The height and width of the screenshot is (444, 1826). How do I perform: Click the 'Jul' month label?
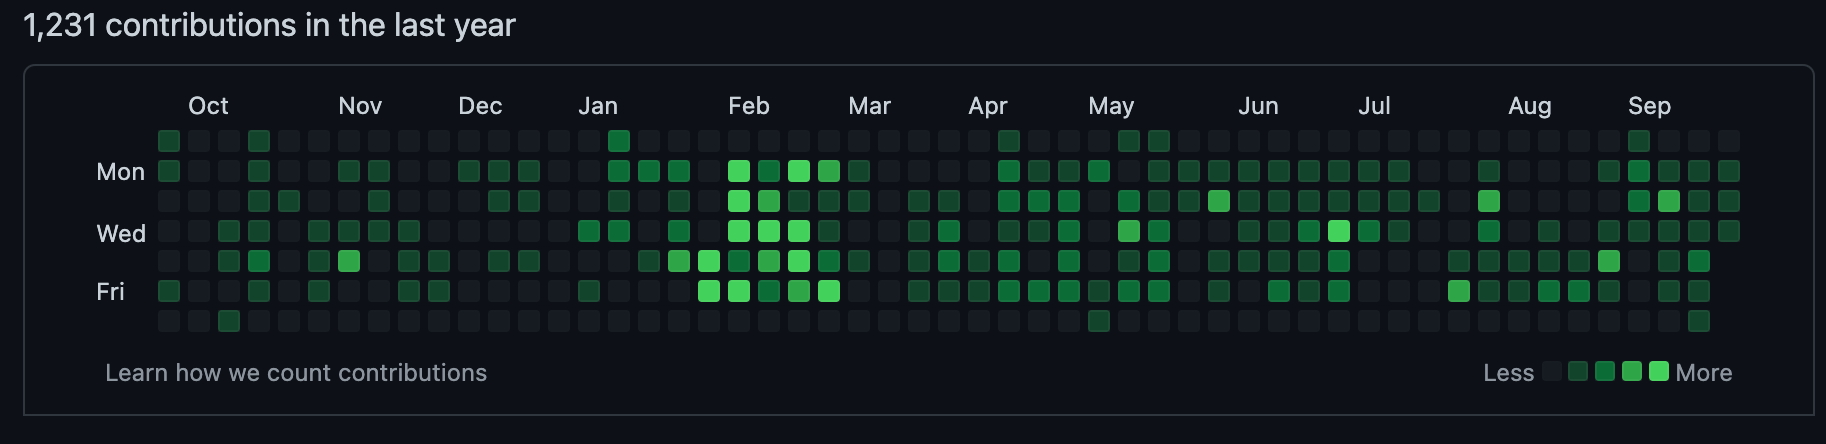[x=1374, y=106]
